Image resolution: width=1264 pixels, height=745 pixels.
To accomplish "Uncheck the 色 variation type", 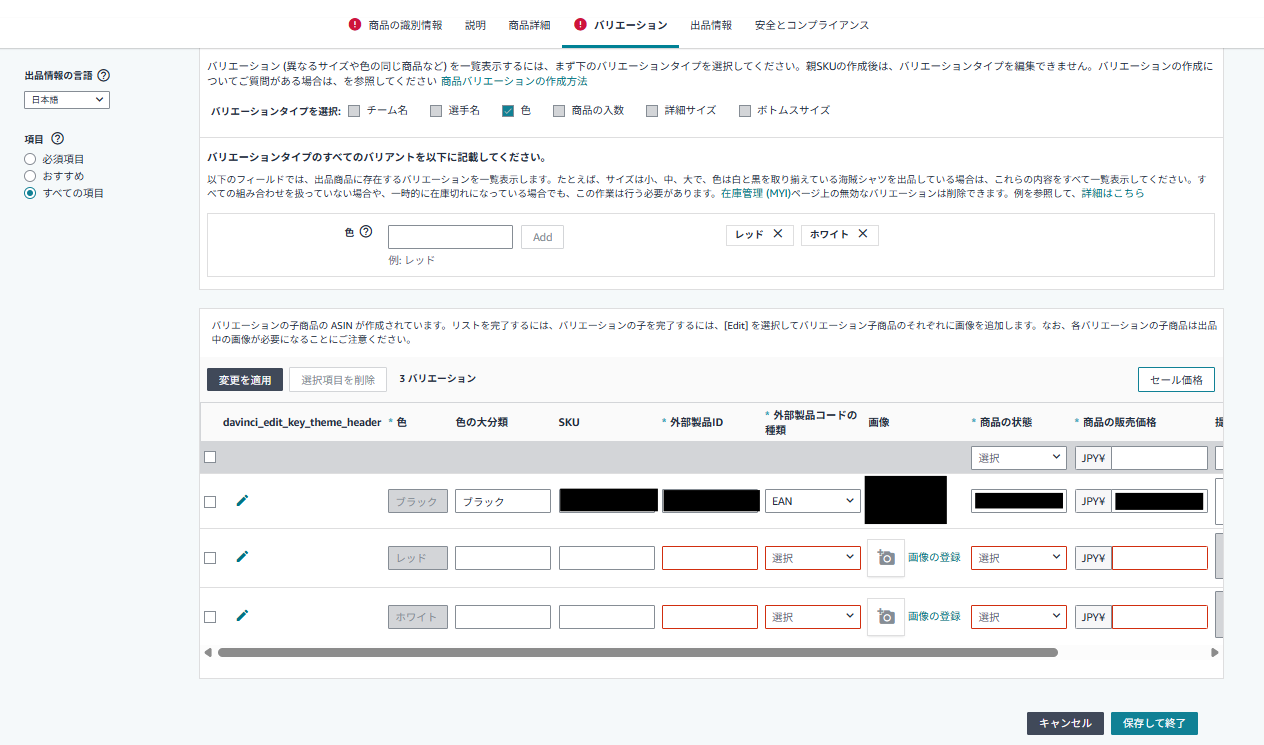I will pyautogui.click(x=508, y=111).
